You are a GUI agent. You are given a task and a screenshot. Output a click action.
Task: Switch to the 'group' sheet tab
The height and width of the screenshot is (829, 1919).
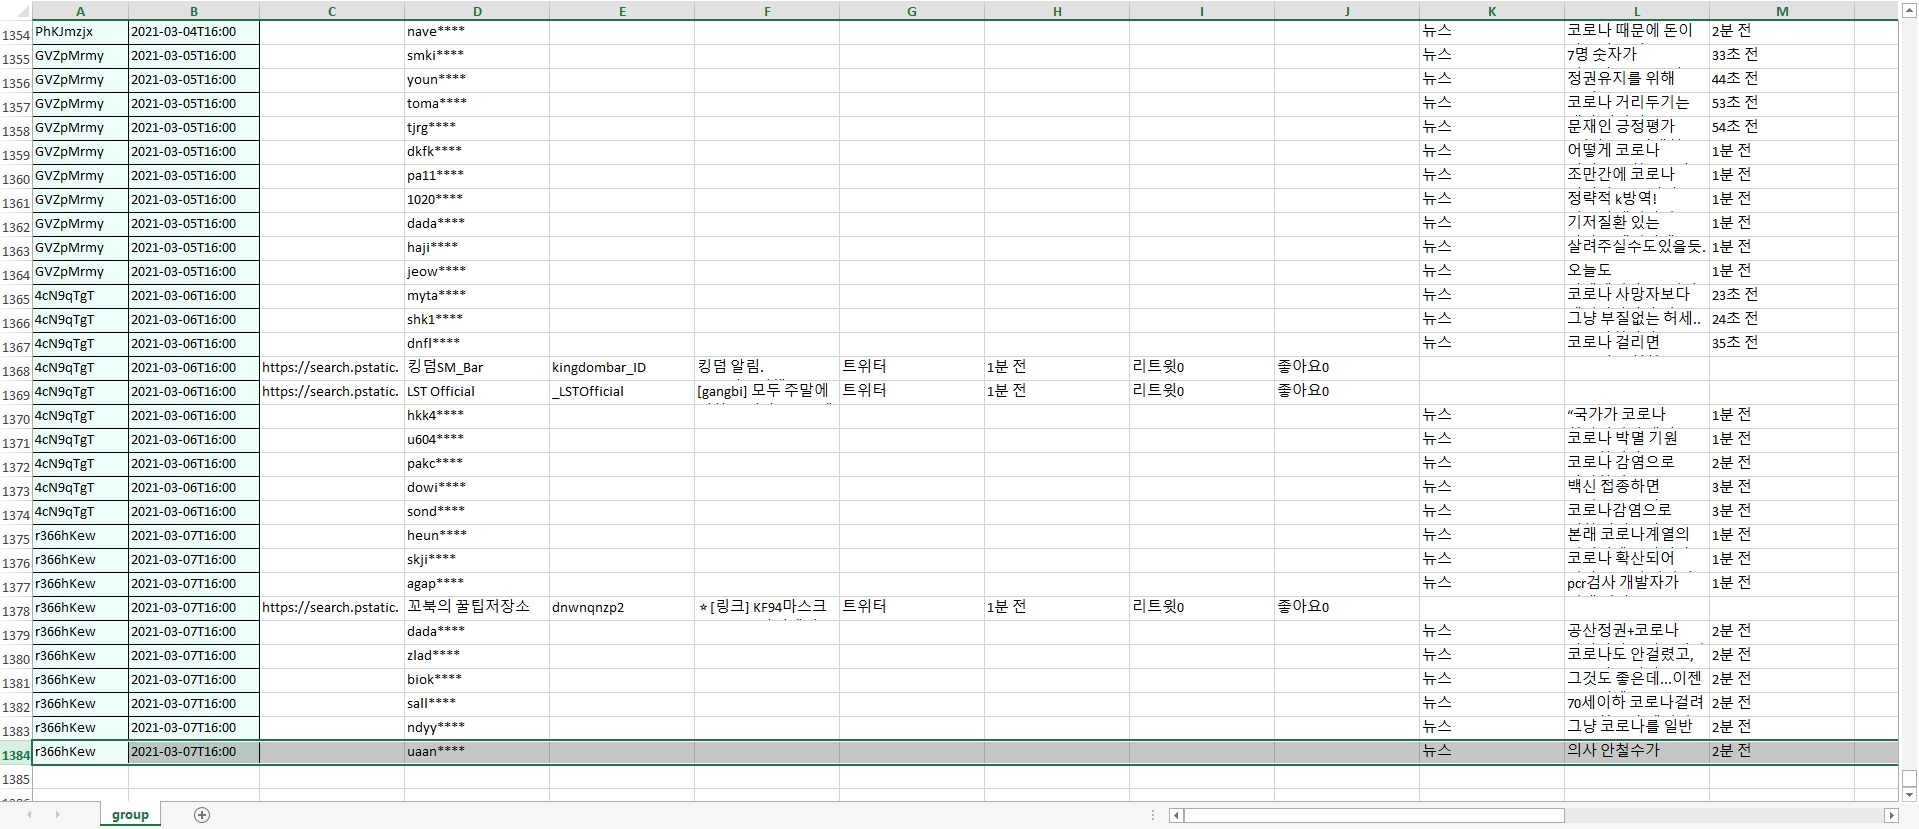130,815
